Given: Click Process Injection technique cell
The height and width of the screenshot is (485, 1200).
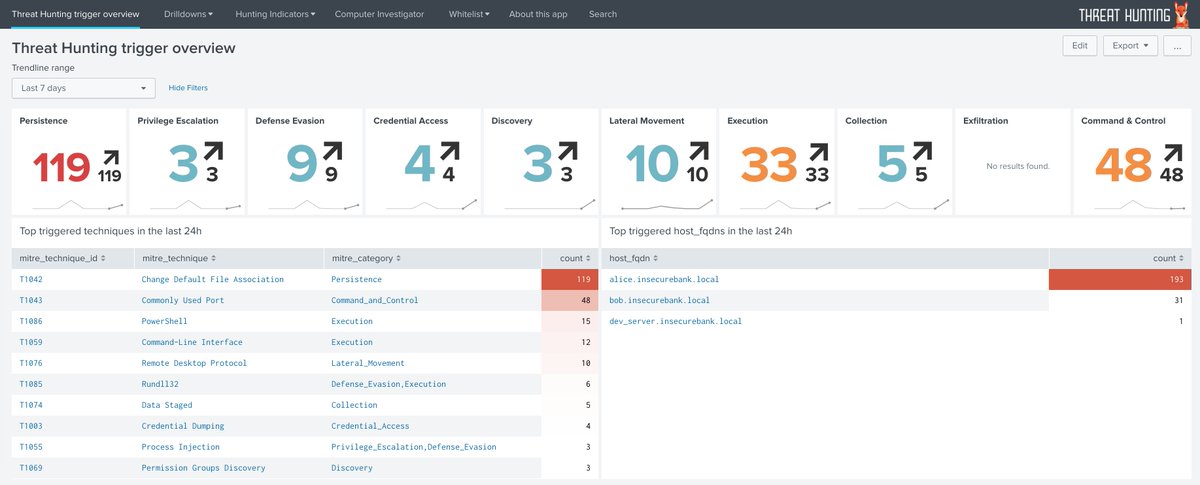Looking at the screenshot, I should pyautogui.click(x=181, y=447).
